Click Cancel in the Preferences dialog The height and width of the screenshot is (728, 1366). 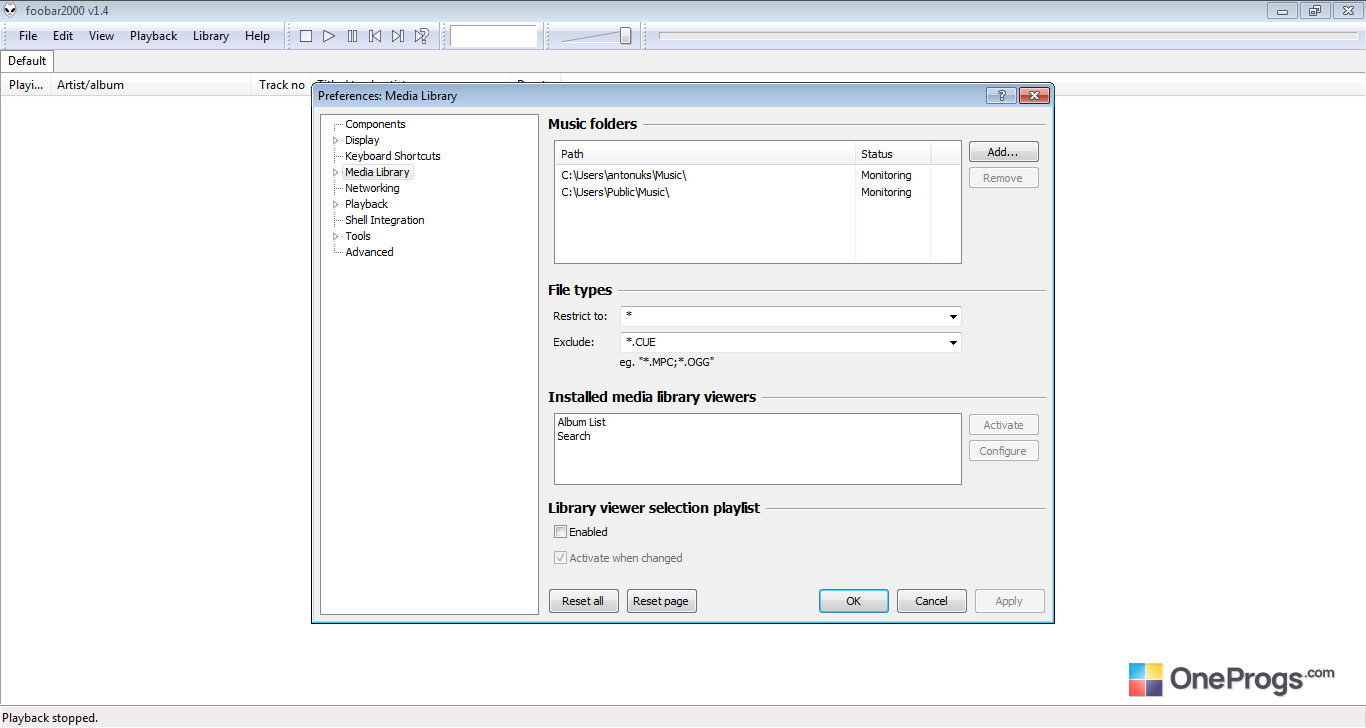tap(931, 601)
